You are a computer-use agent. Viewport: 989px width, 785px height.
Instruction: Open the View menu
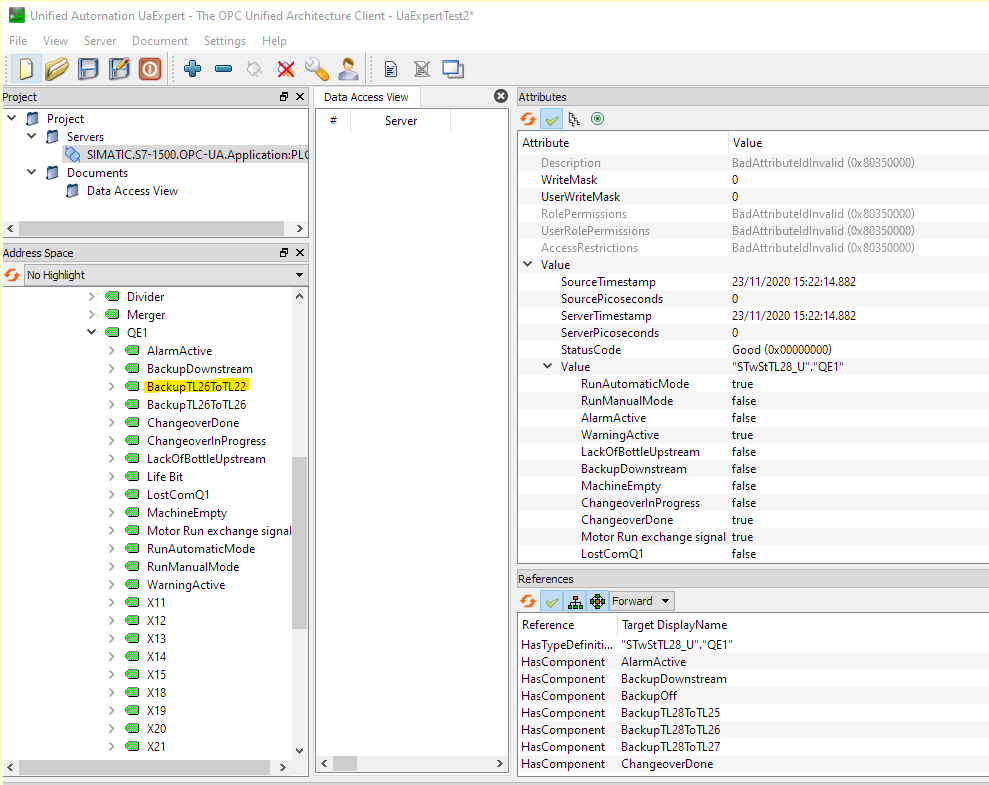pos(56,40)
